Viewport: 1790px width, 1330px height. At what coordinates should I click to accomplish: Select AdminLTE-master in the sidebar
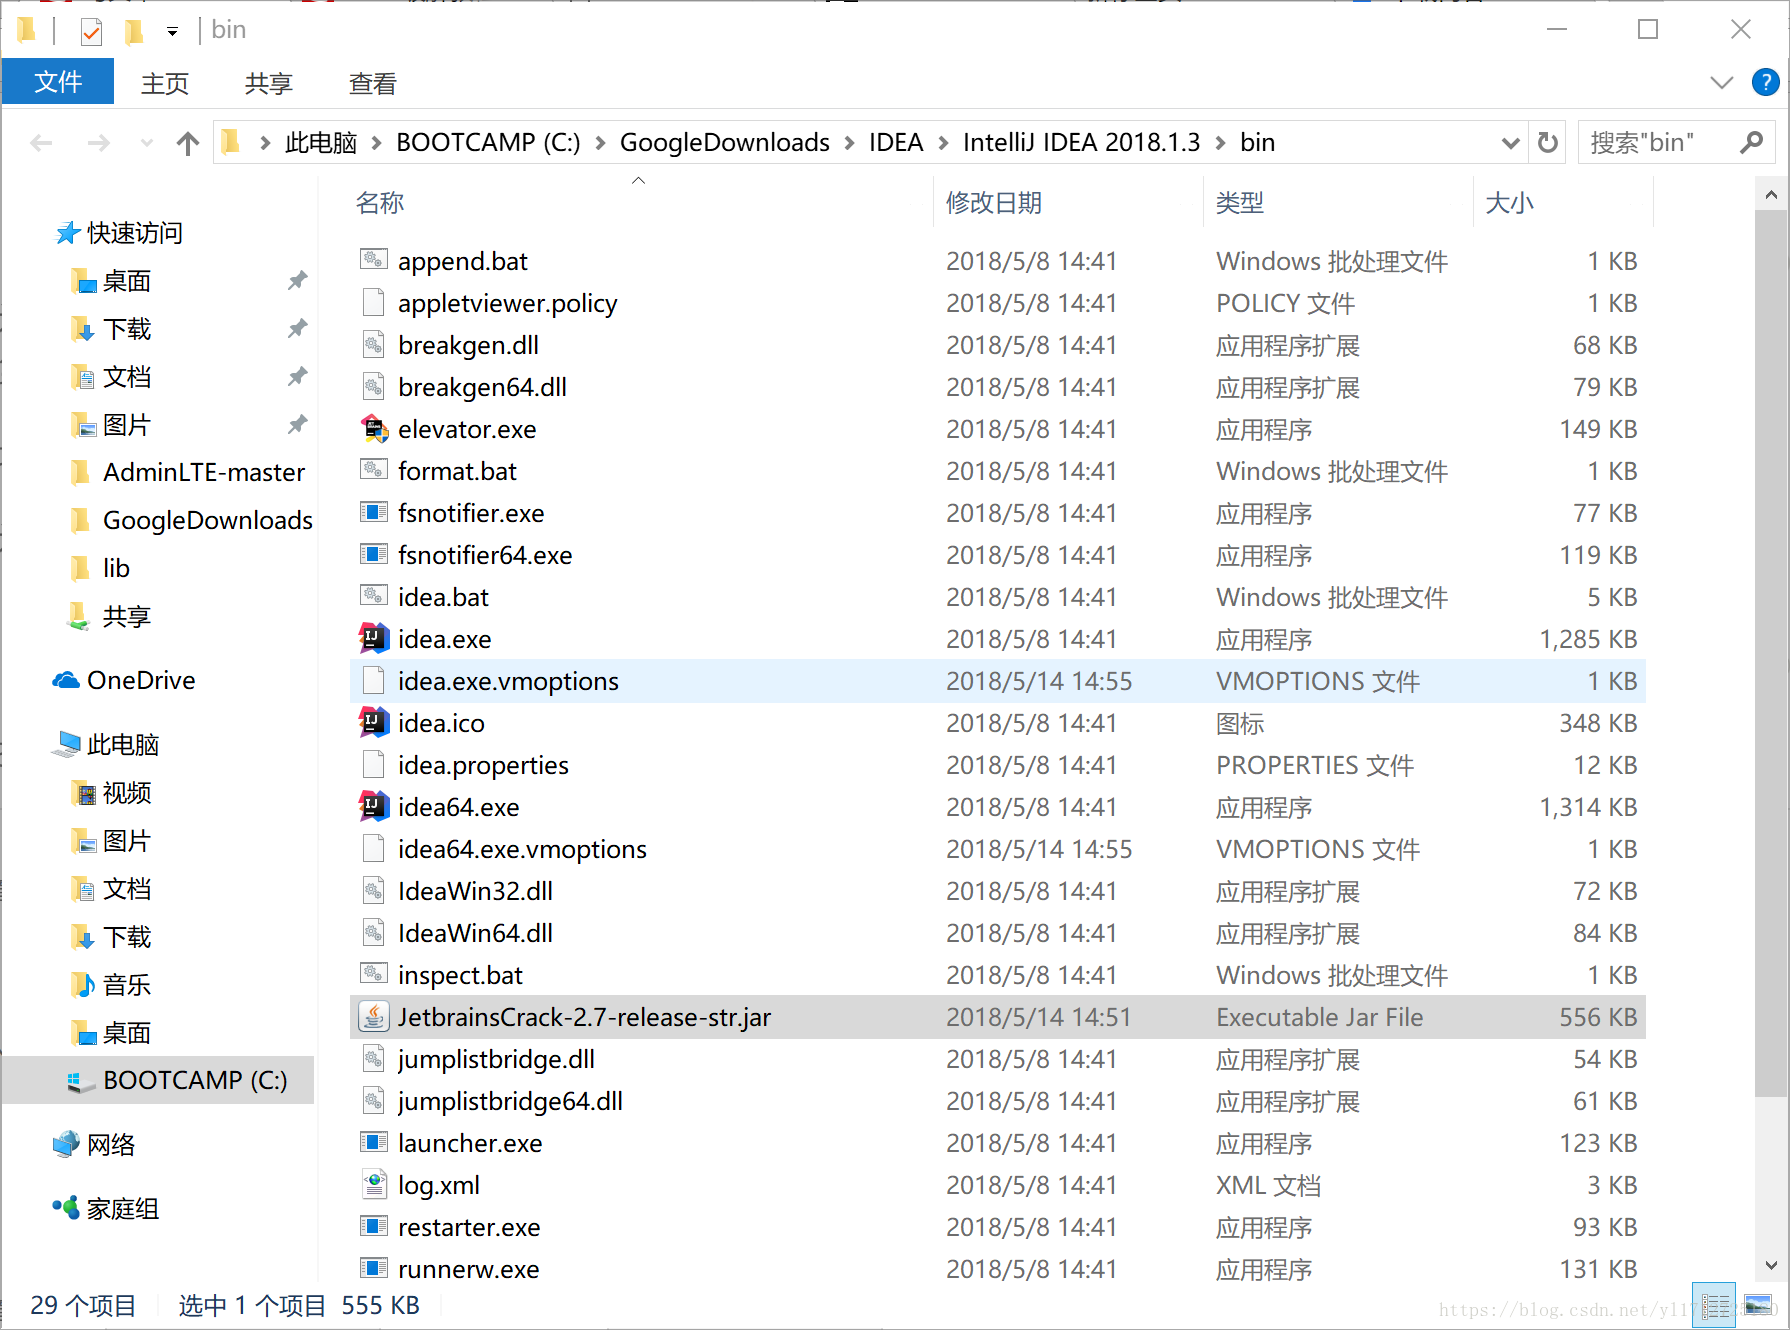[x=204, y=472]
